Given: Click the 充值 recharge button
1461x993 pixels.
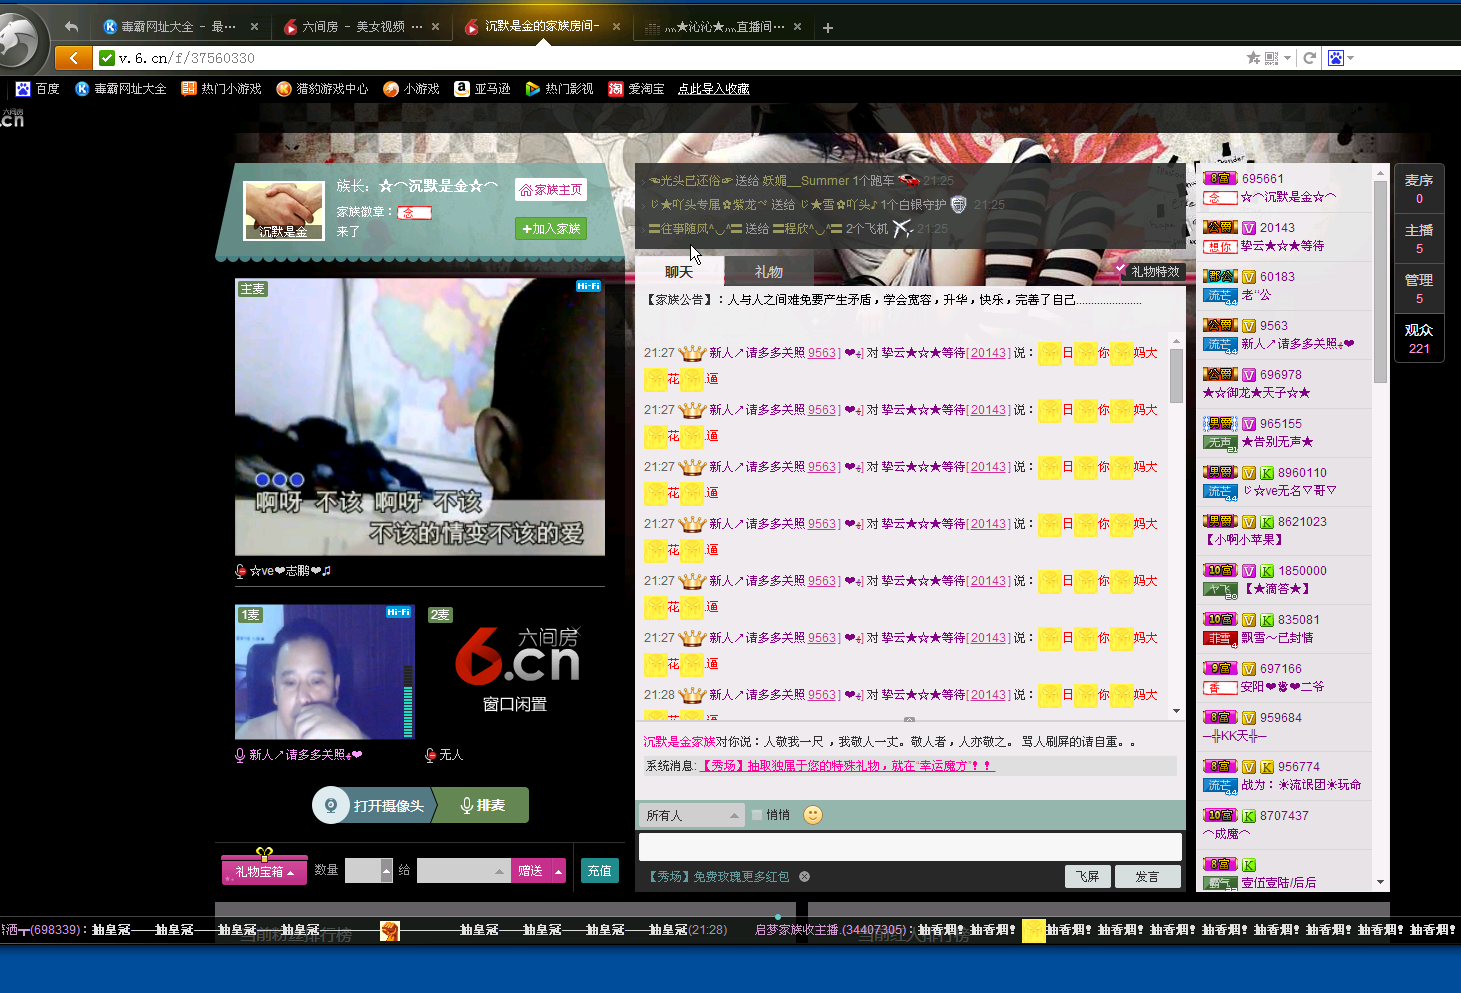Looking at the screenshot, I should pos(599,871).
